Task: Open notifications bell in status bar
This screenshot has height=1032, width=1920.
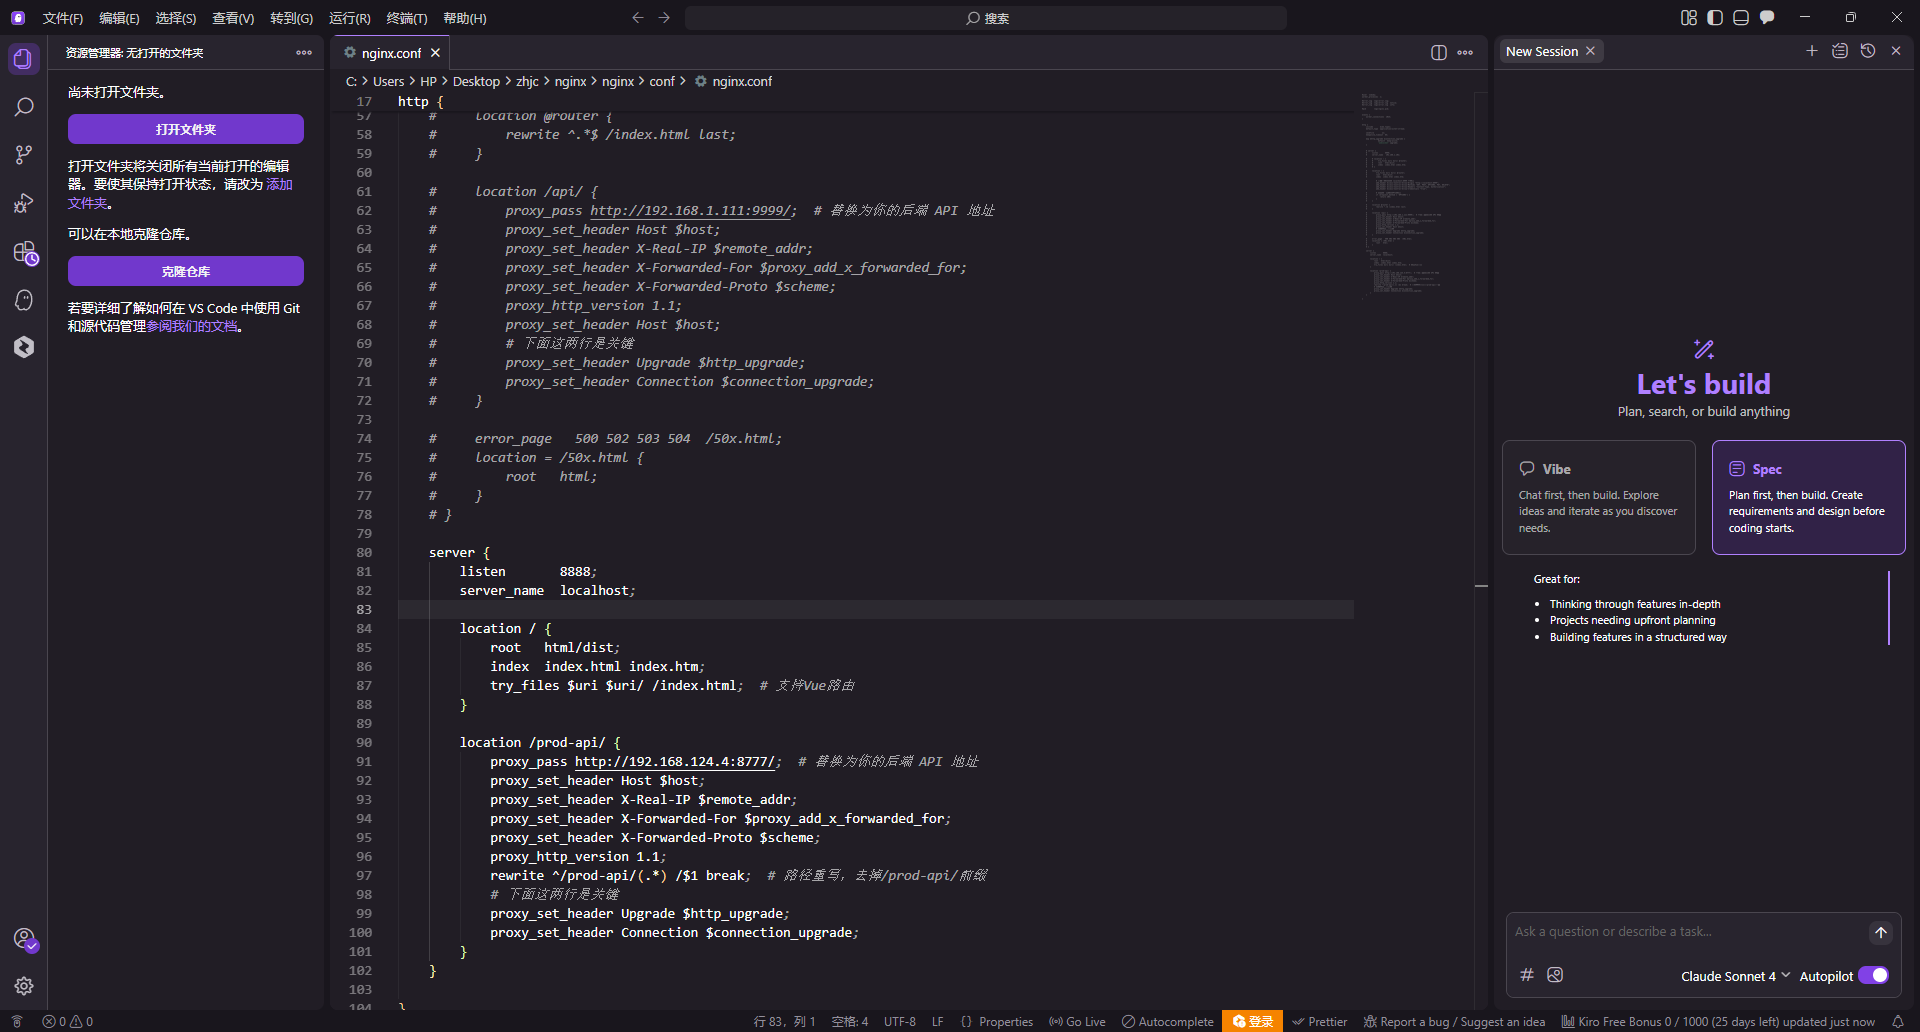Action: click(1897, 1022)
